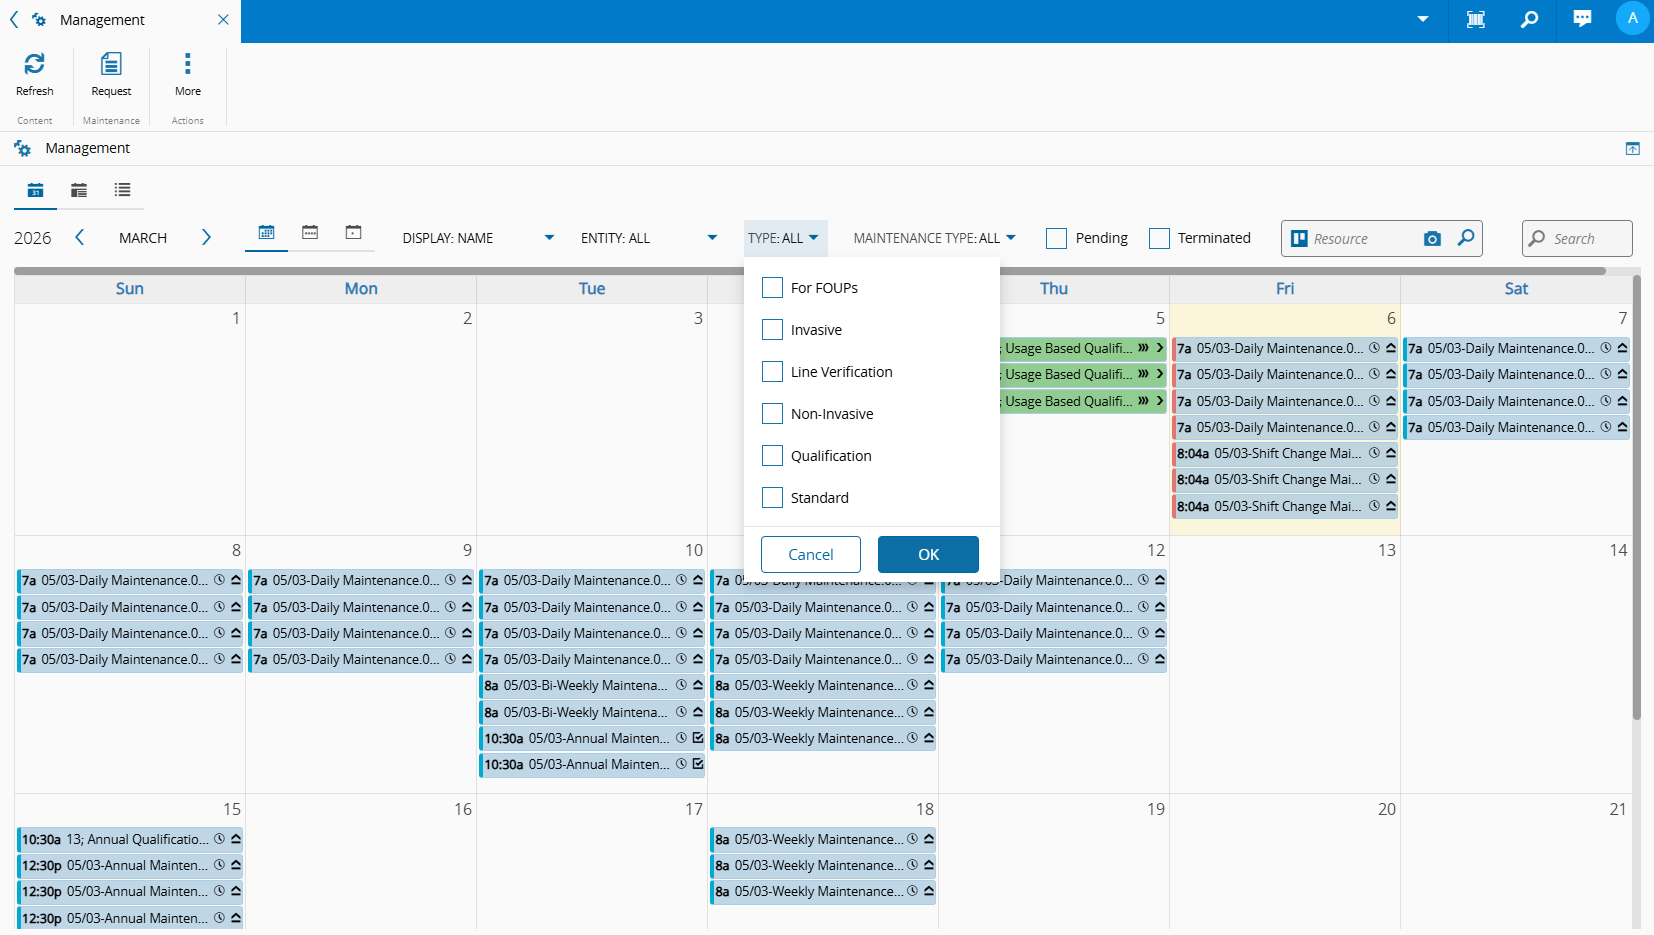Go back using the top-left chevron

(14, 19)
